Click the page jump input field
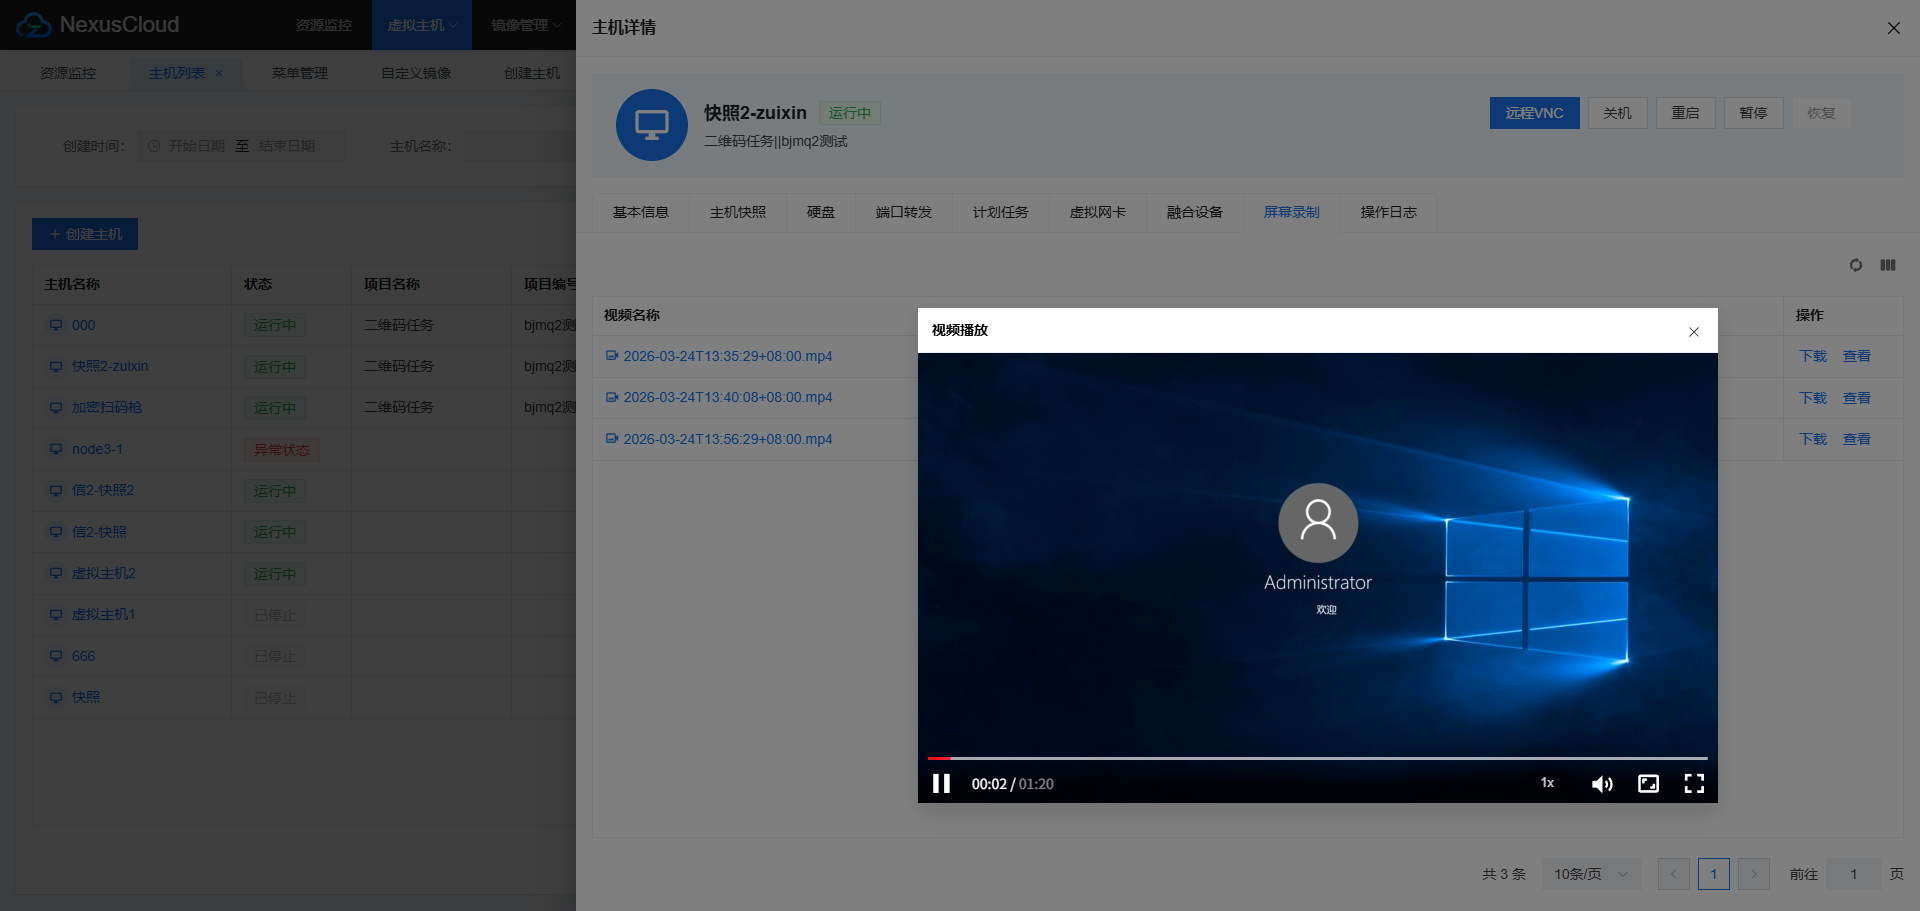The image size is (1920, 911). 1852,873
